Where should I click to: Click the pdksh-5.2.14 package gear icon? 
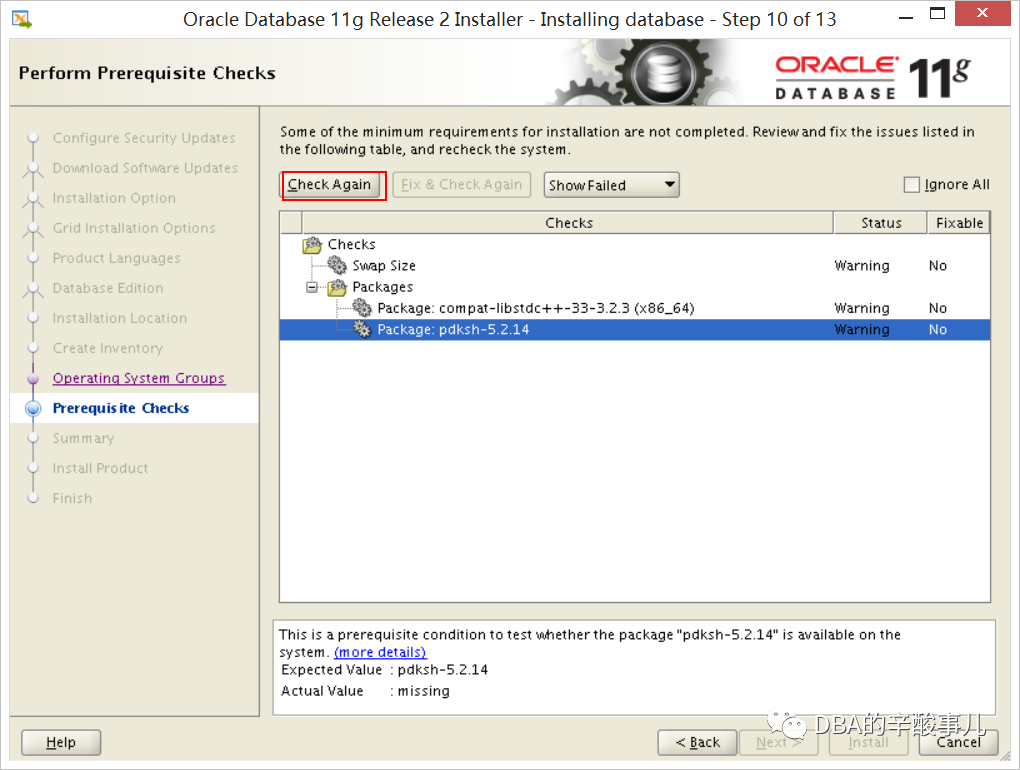(x=362, y=329)
